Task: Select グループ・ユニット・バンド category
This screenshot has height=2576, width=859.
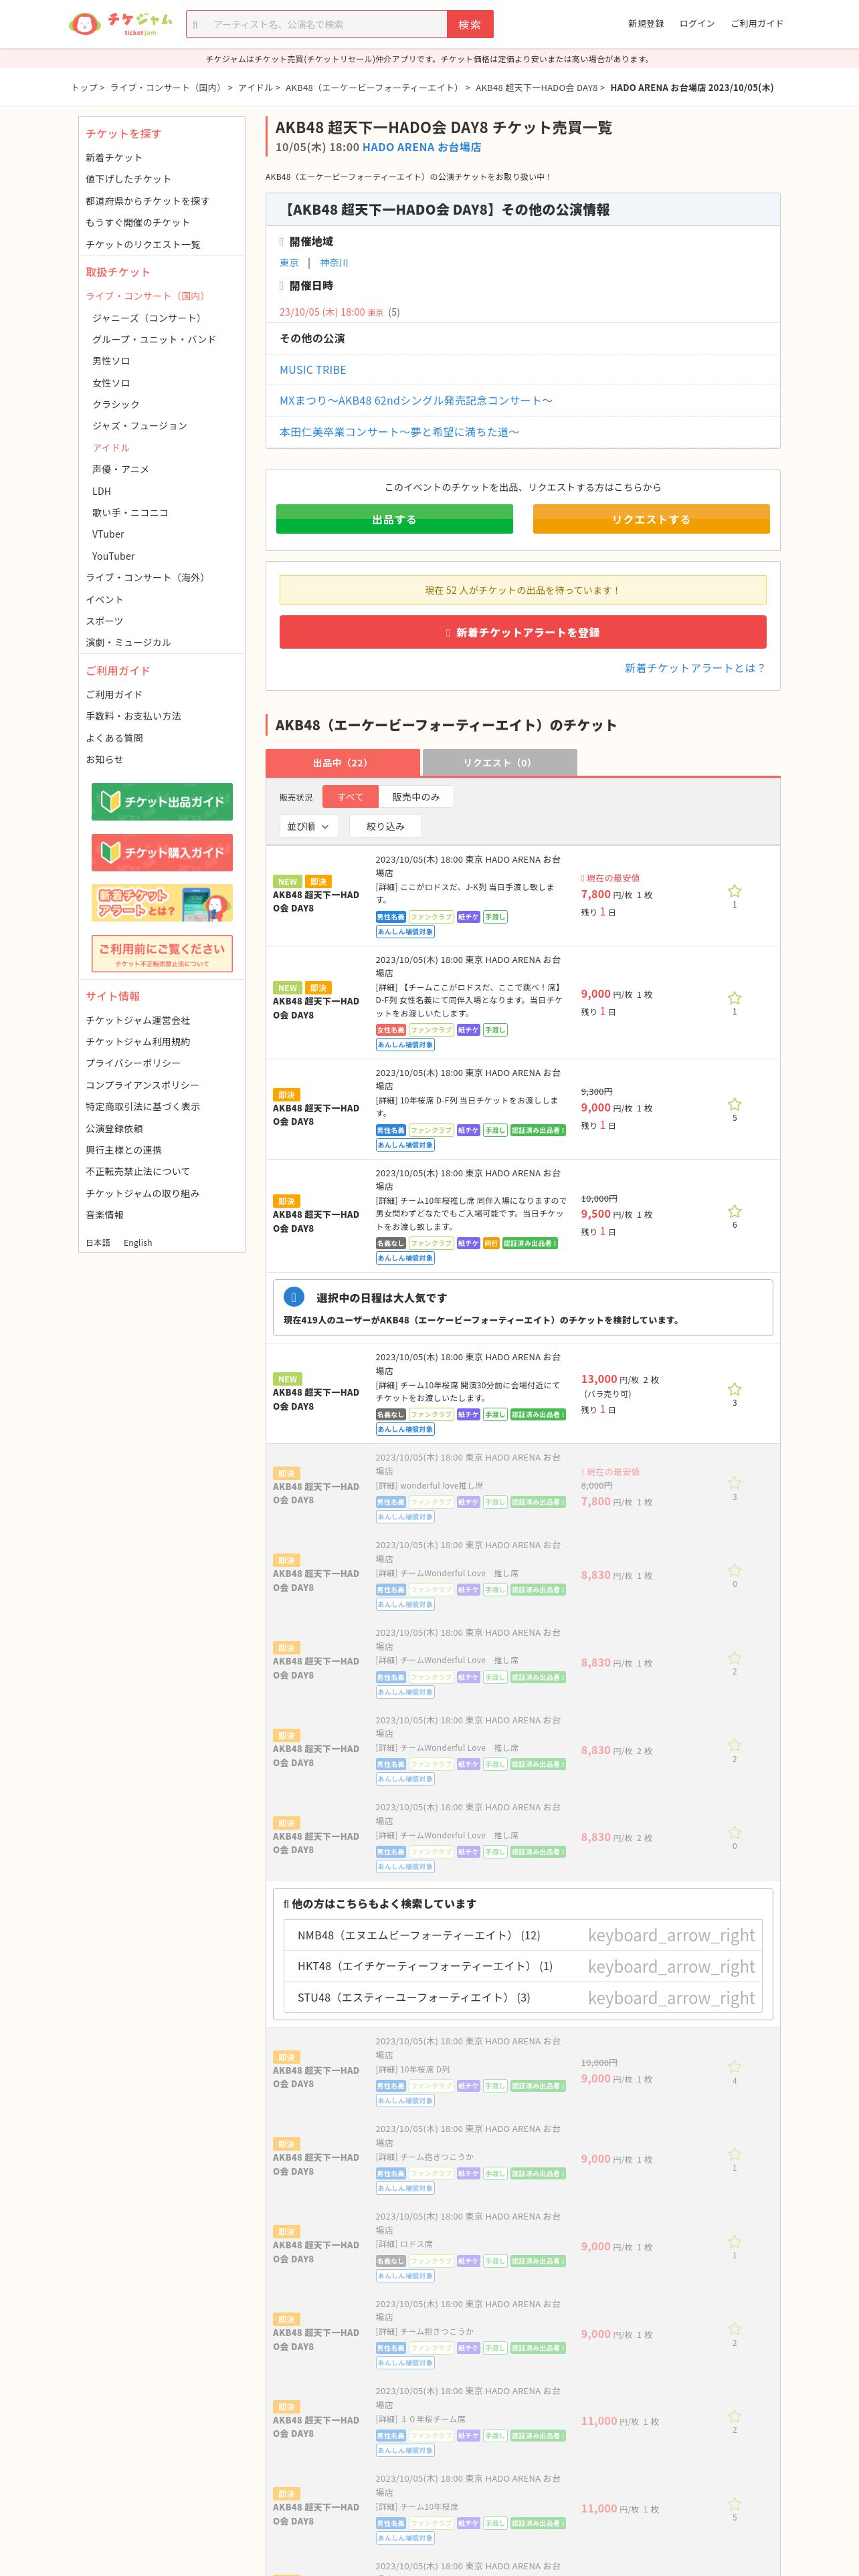Action: [154, 339]
